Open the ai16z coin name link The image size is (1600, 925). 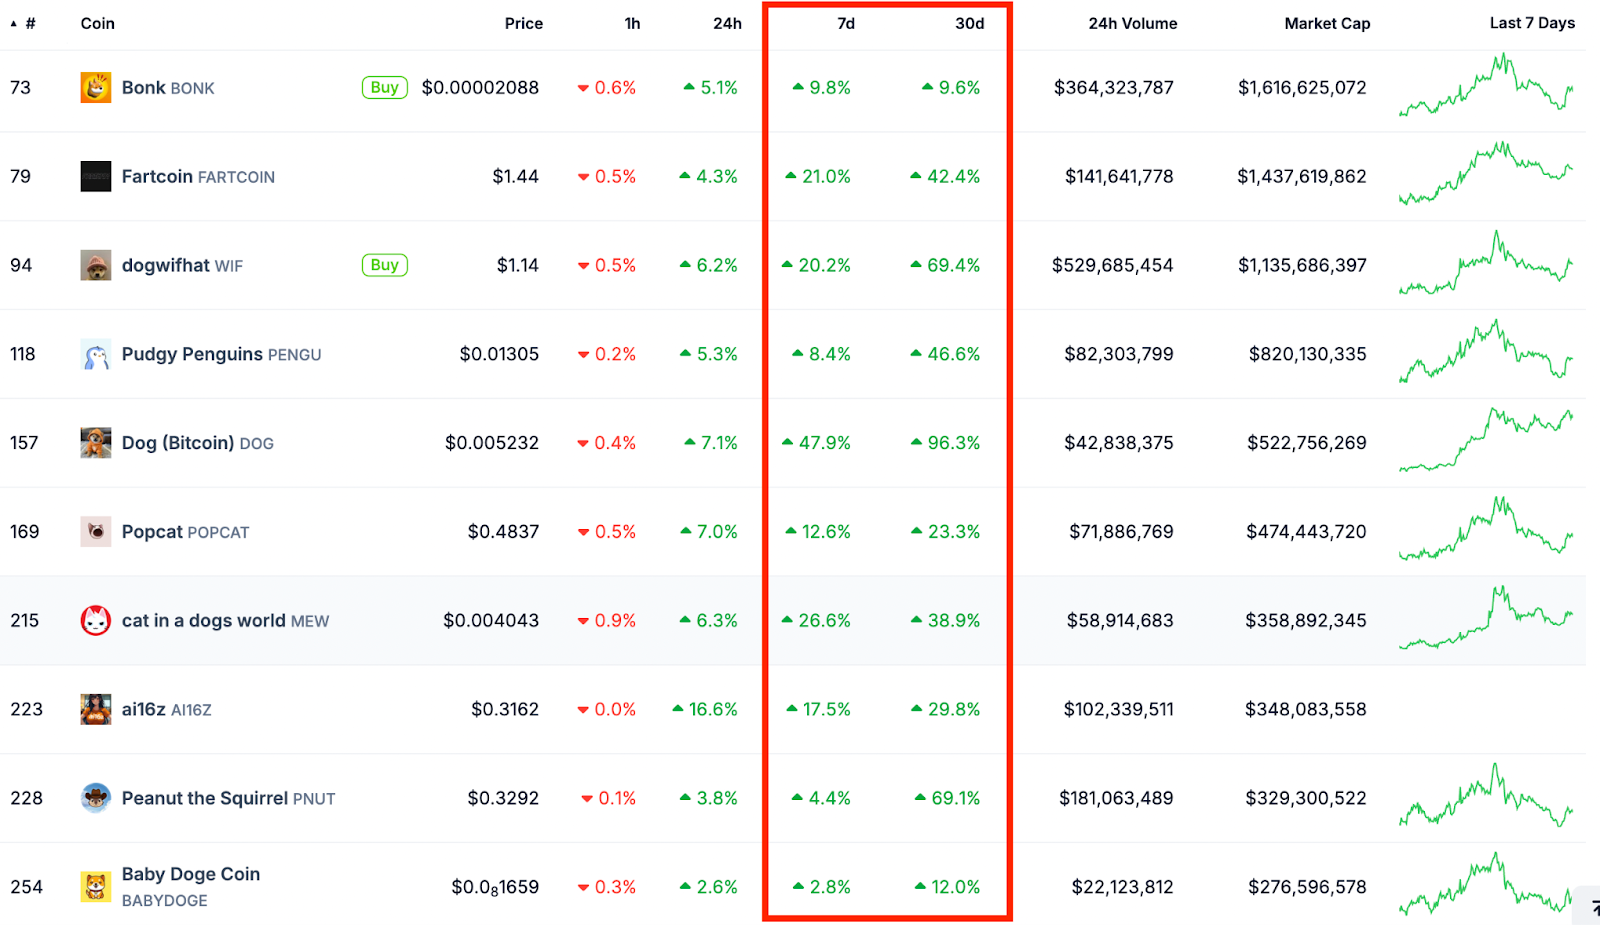pyautogui.click(x=143, y=709)
